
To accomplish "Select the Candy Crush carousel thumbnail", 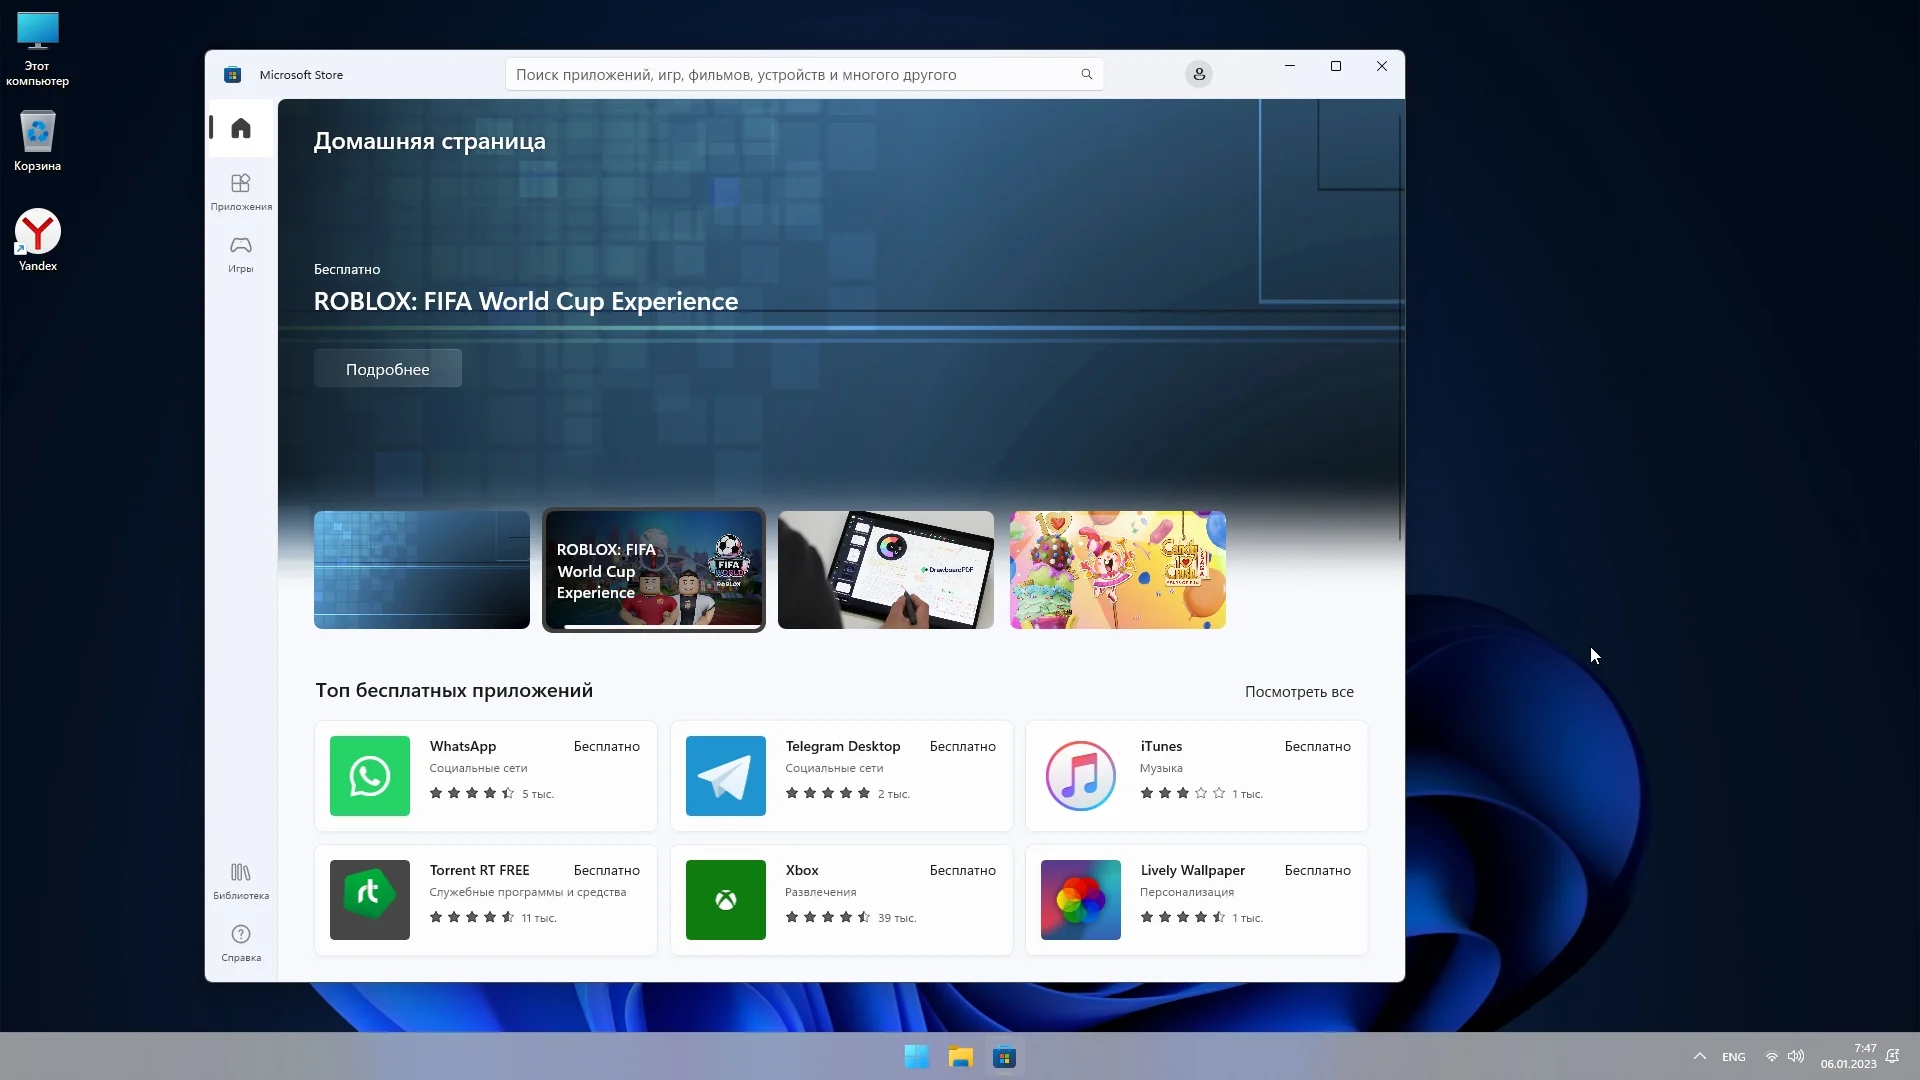I will click(x=1117, y=570).
